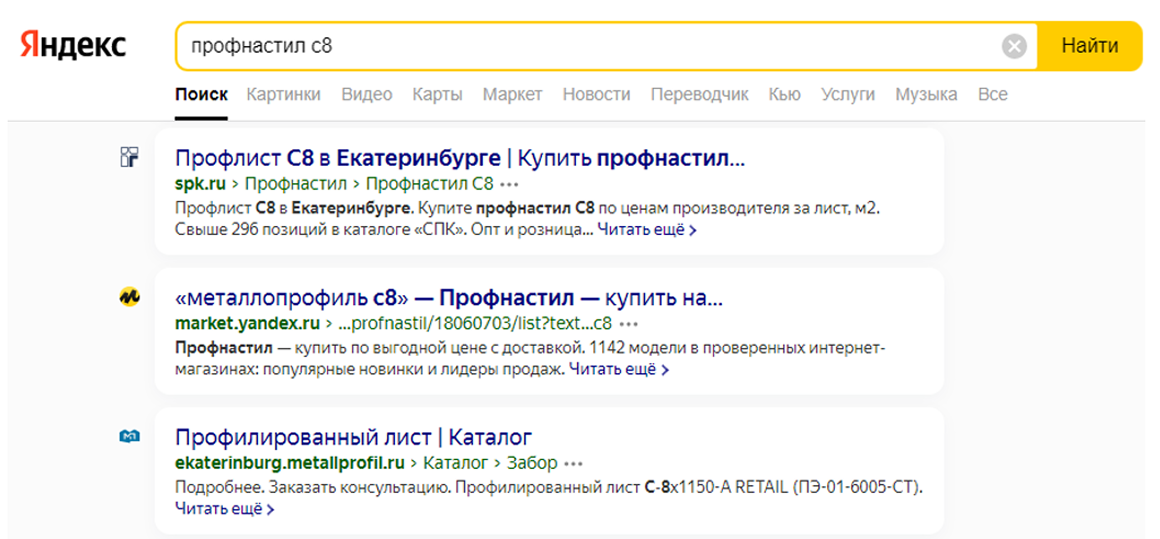Open the Карты tab
This screenshot has width=1160, height=539.
coord(437,95)
